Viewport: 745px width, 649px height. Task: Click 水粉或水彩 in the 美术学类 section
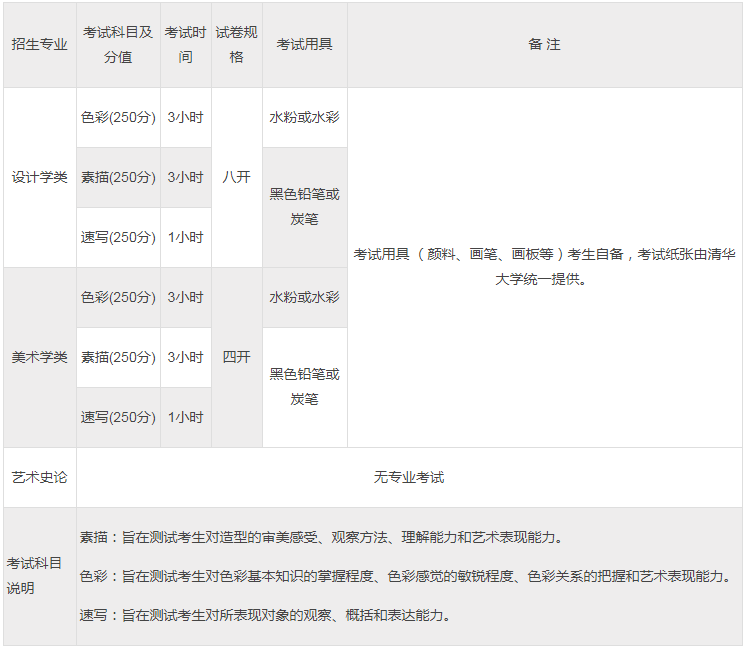(305, 297)
